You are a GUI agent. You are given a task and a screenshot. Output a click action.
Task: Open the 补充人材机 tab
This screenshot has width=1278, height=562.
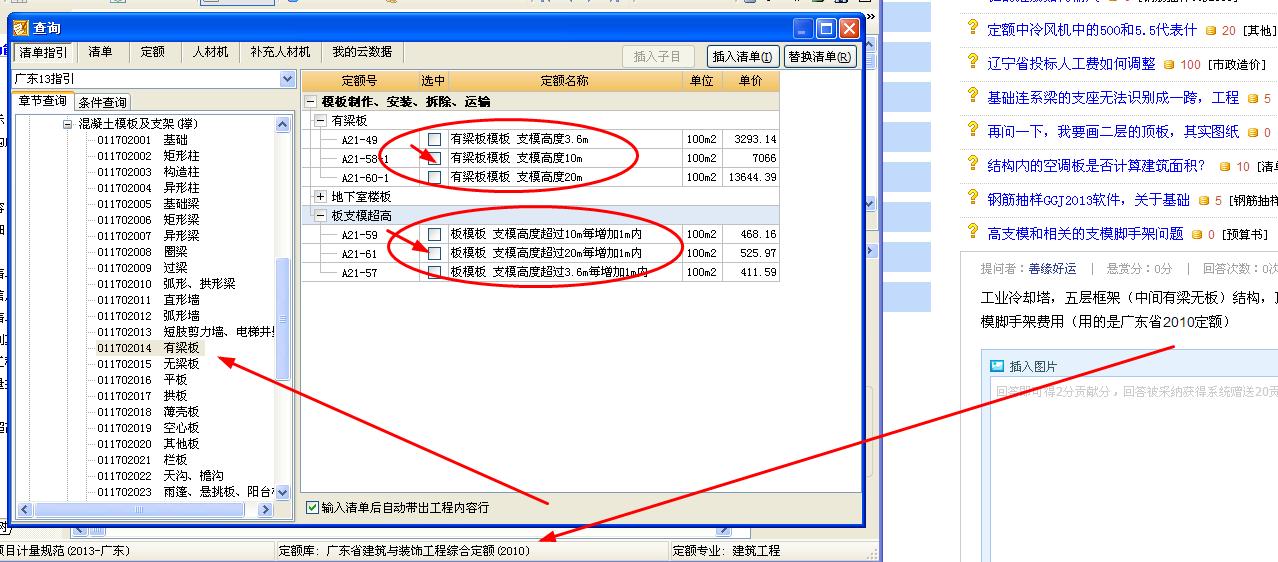pos(280,52)
